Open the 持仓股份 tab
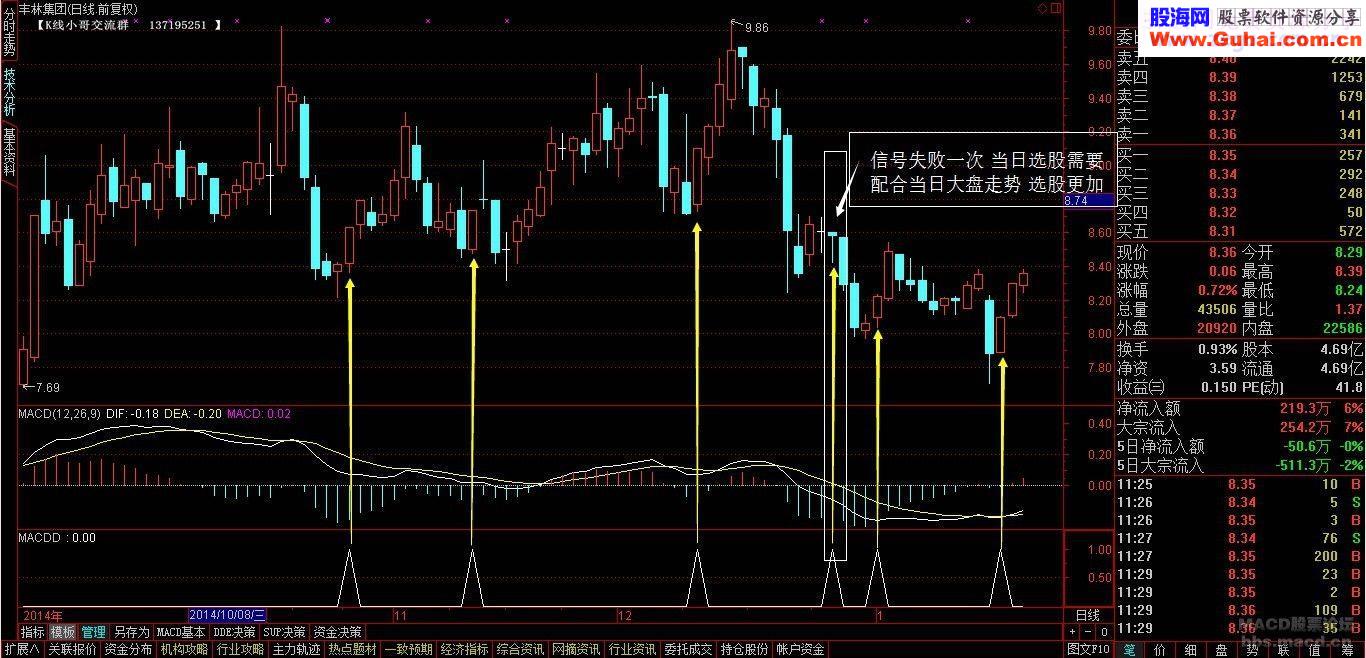This screenshot has height=658, width=1366. [x=744, y=649]
